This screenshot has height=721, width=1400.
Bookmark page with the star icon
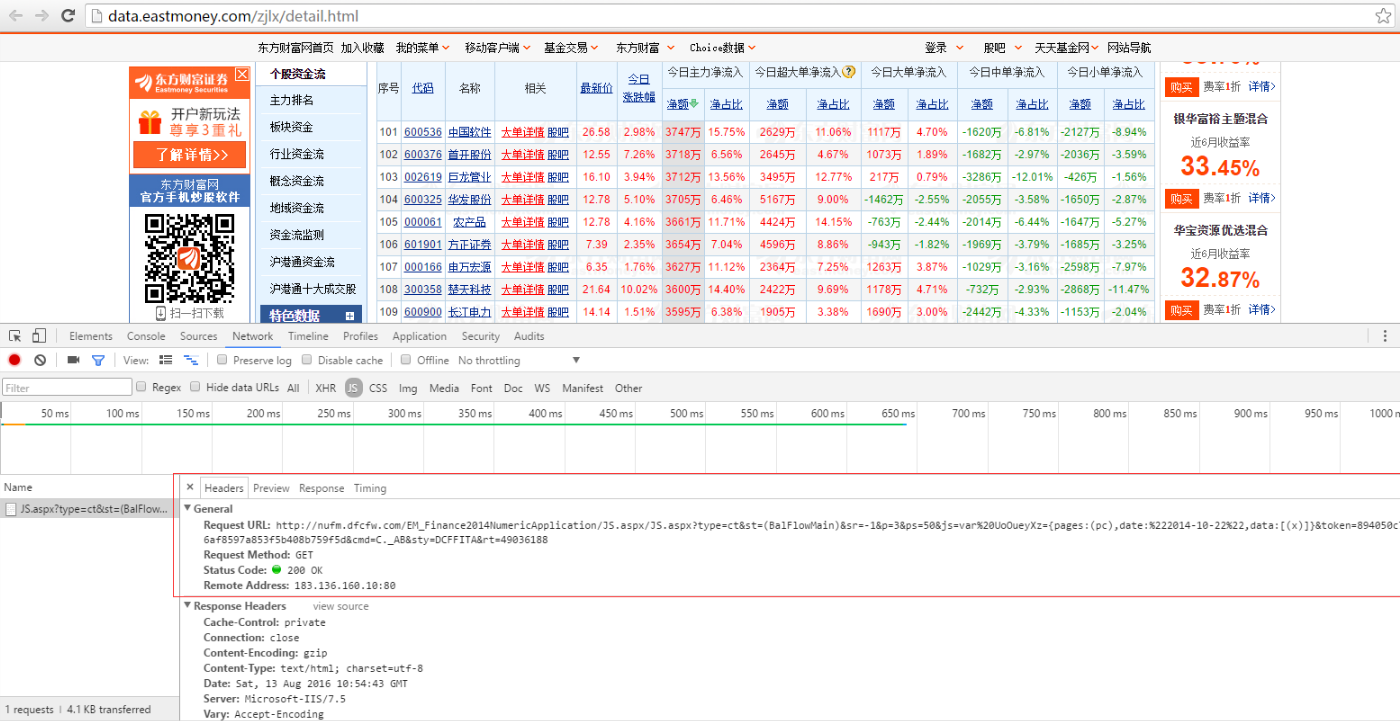(x=1382, y=16)
